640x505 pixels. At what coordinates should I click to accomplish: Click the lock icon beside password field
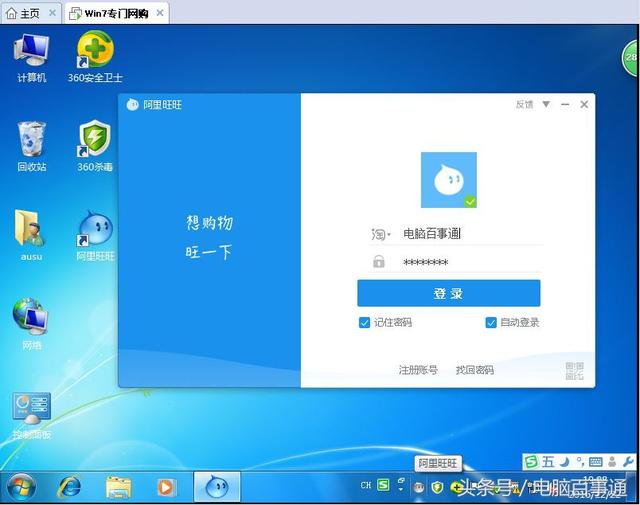tap(379, 261)
